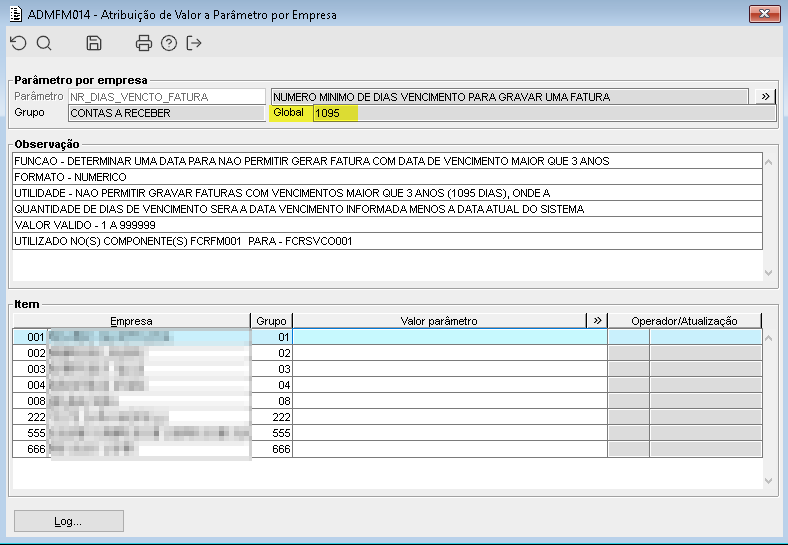788x545 pixels.
Task: Click the exit door arrow icon
Action: click(x=193, y=43)
